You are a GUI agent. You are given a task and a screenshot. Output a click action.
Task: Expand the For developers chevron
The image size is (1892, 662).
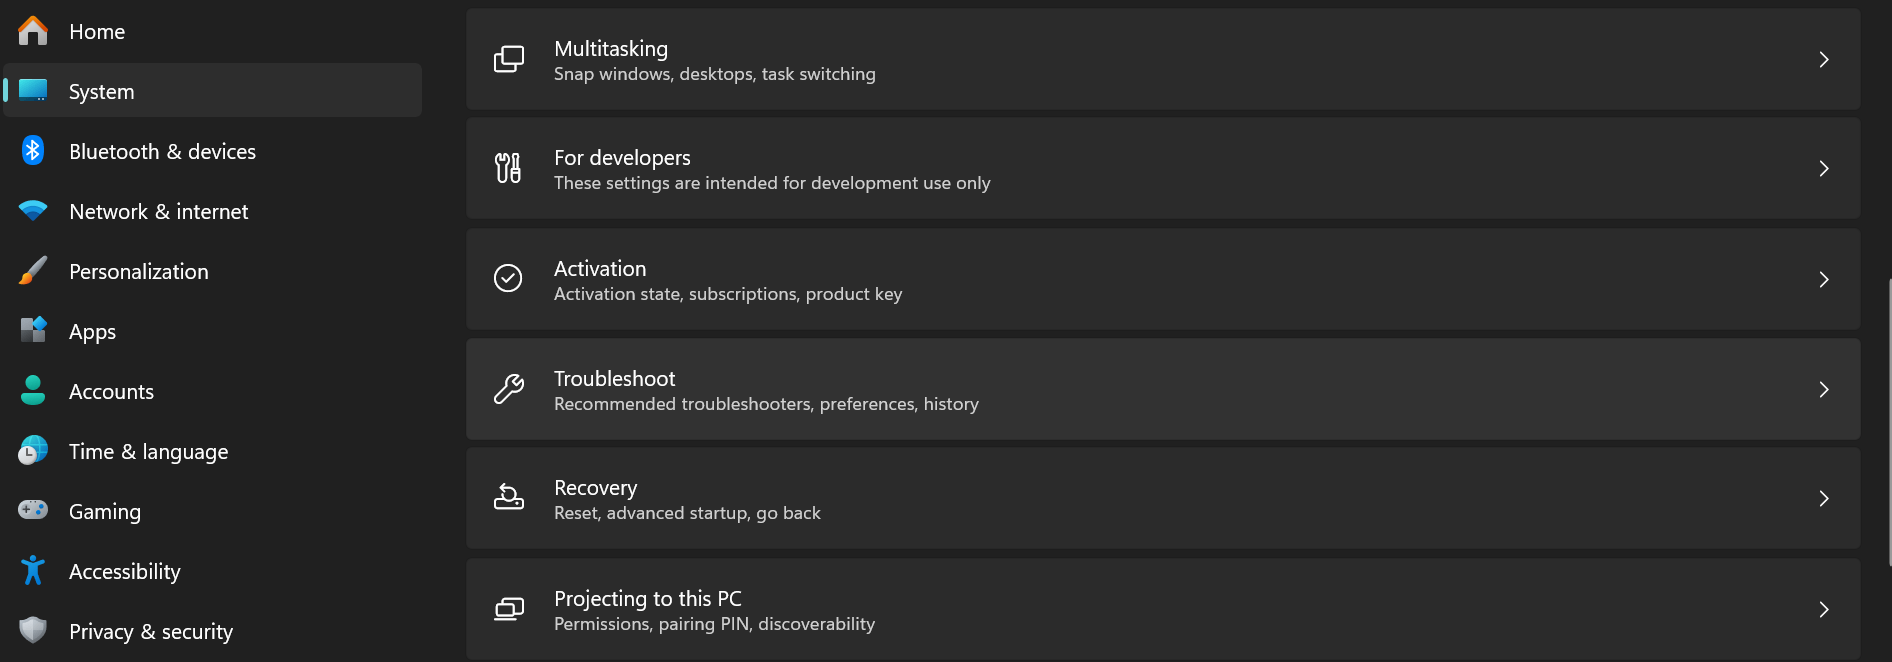coord(1824,169)
